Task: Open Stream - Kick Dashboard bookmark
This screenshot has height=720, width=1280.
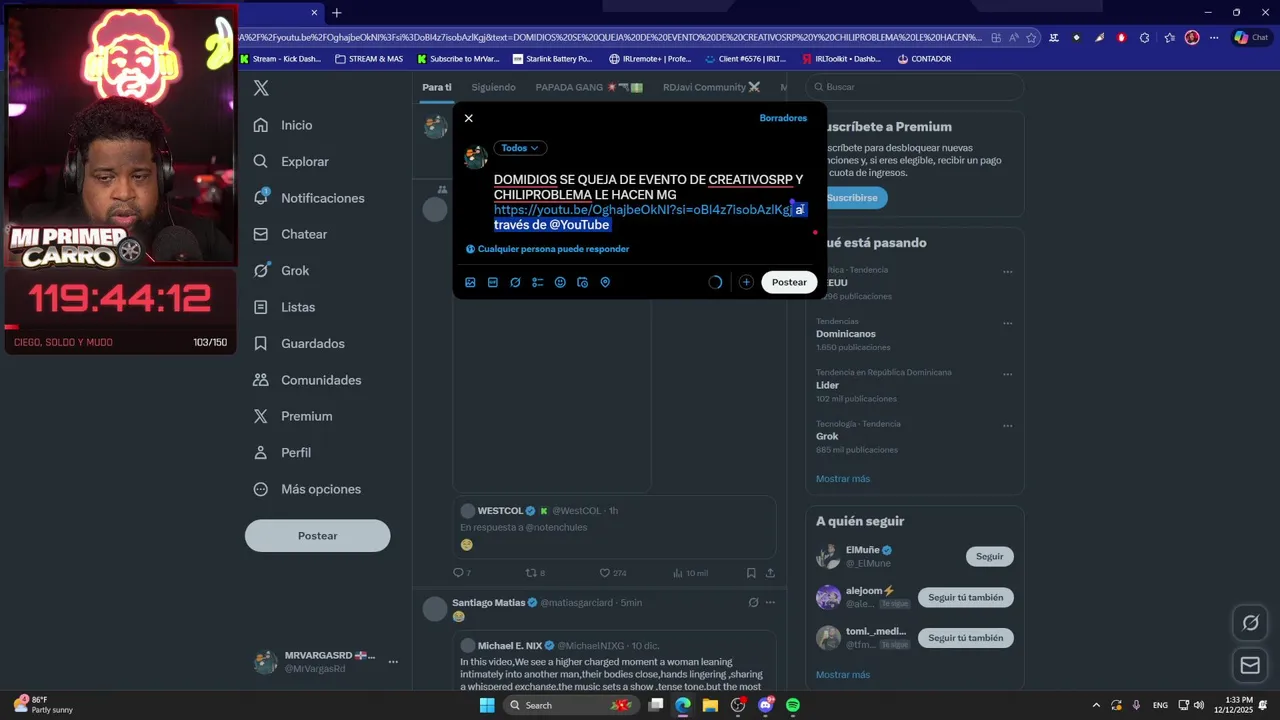Action: [x=281, y=59]
